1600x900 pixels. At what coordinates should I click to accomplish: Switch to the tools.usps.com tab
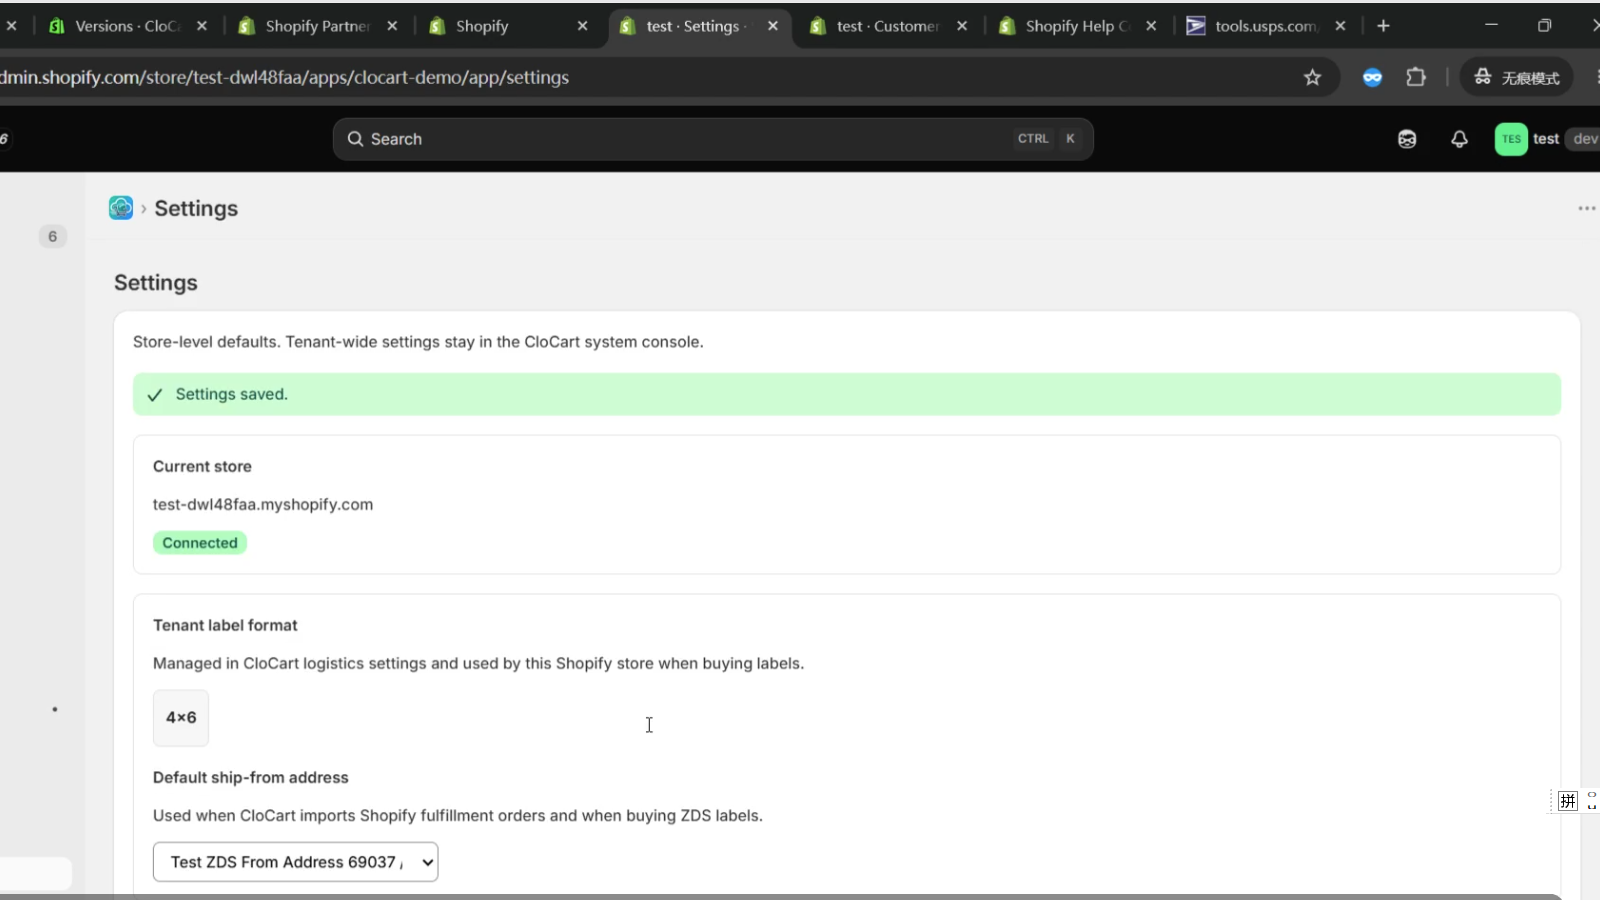[x=1266, y=26]
